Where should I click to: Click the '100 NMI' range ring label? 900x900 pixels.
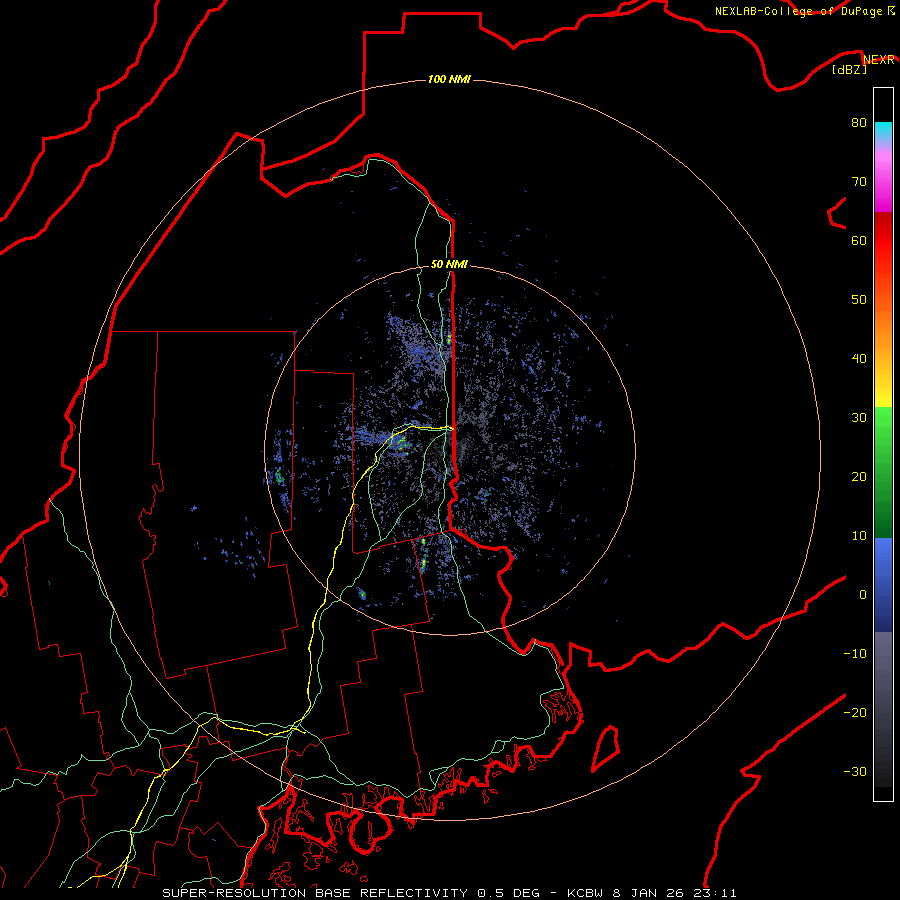tap(449, 79)
